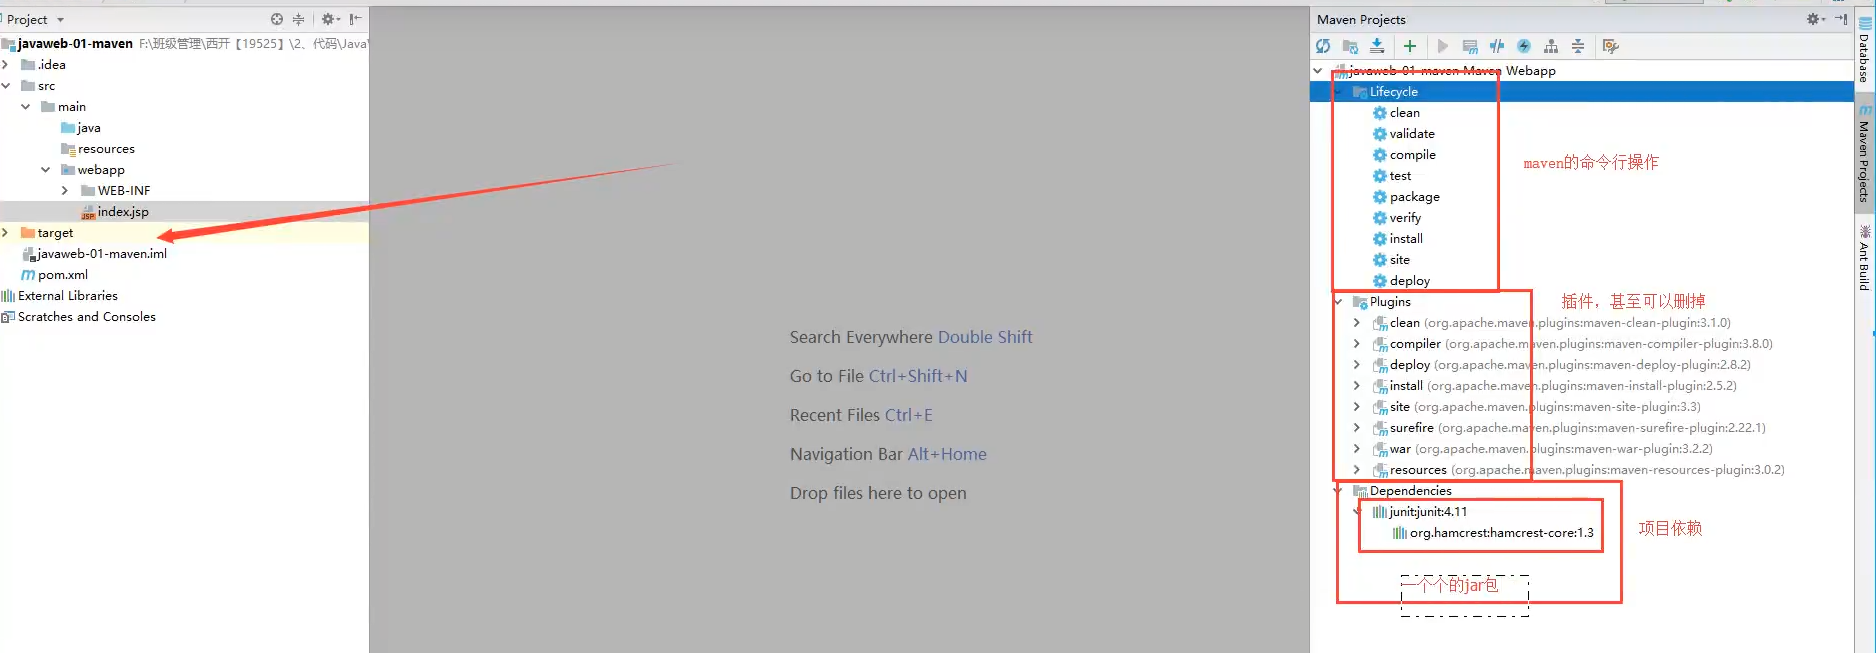Toggle Skip Tests mode
1876x653 pixels.
tap(1524, 46)
